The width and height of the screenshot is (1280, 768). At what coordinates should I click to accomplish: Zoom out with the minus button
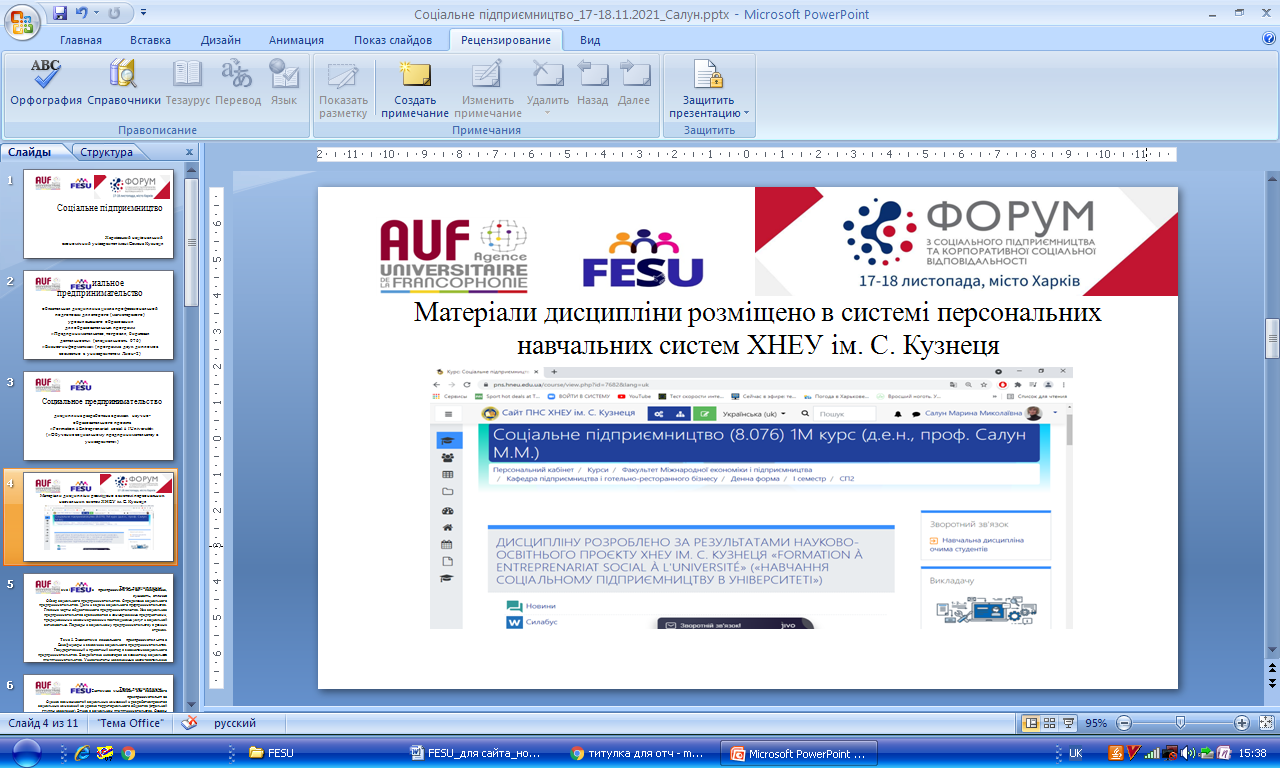coord(1124,723)
